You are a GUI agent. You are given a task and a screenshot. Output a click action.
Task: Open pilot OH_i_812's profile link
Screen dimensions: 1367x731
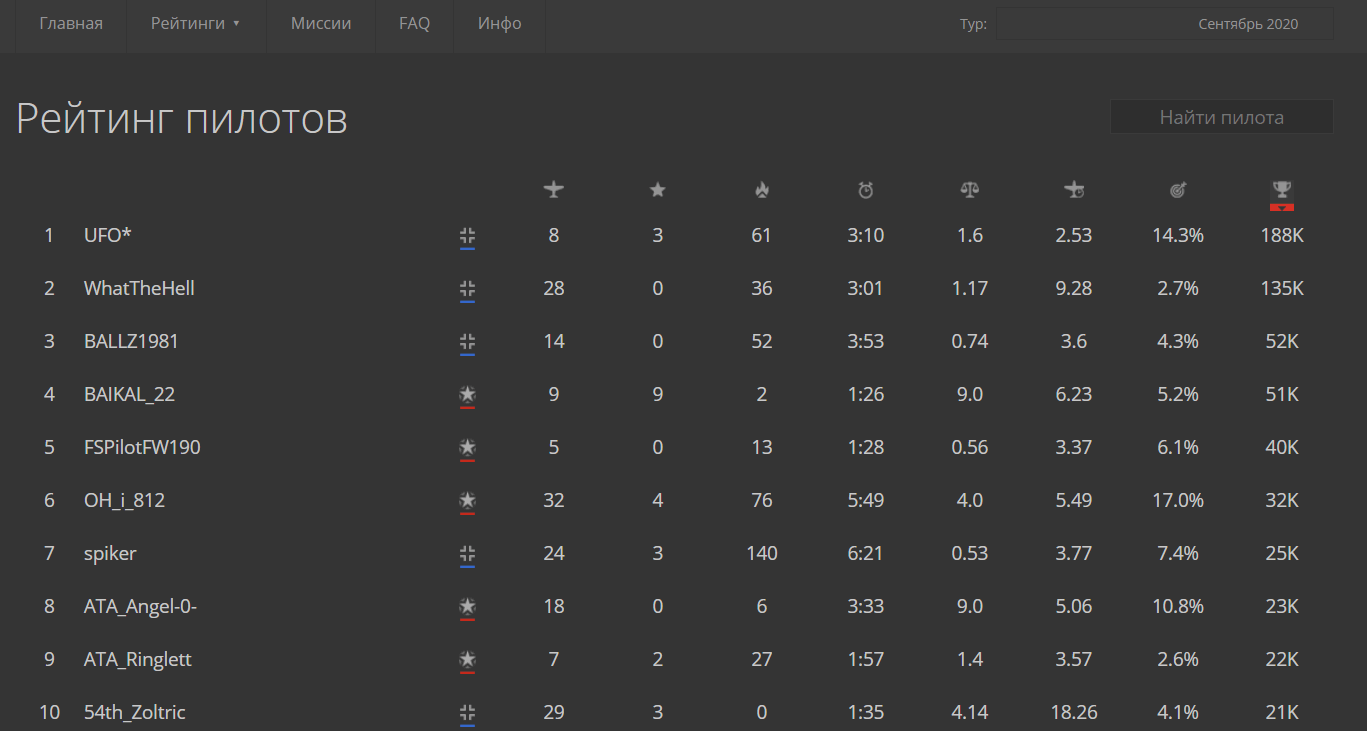coord(124,500)
